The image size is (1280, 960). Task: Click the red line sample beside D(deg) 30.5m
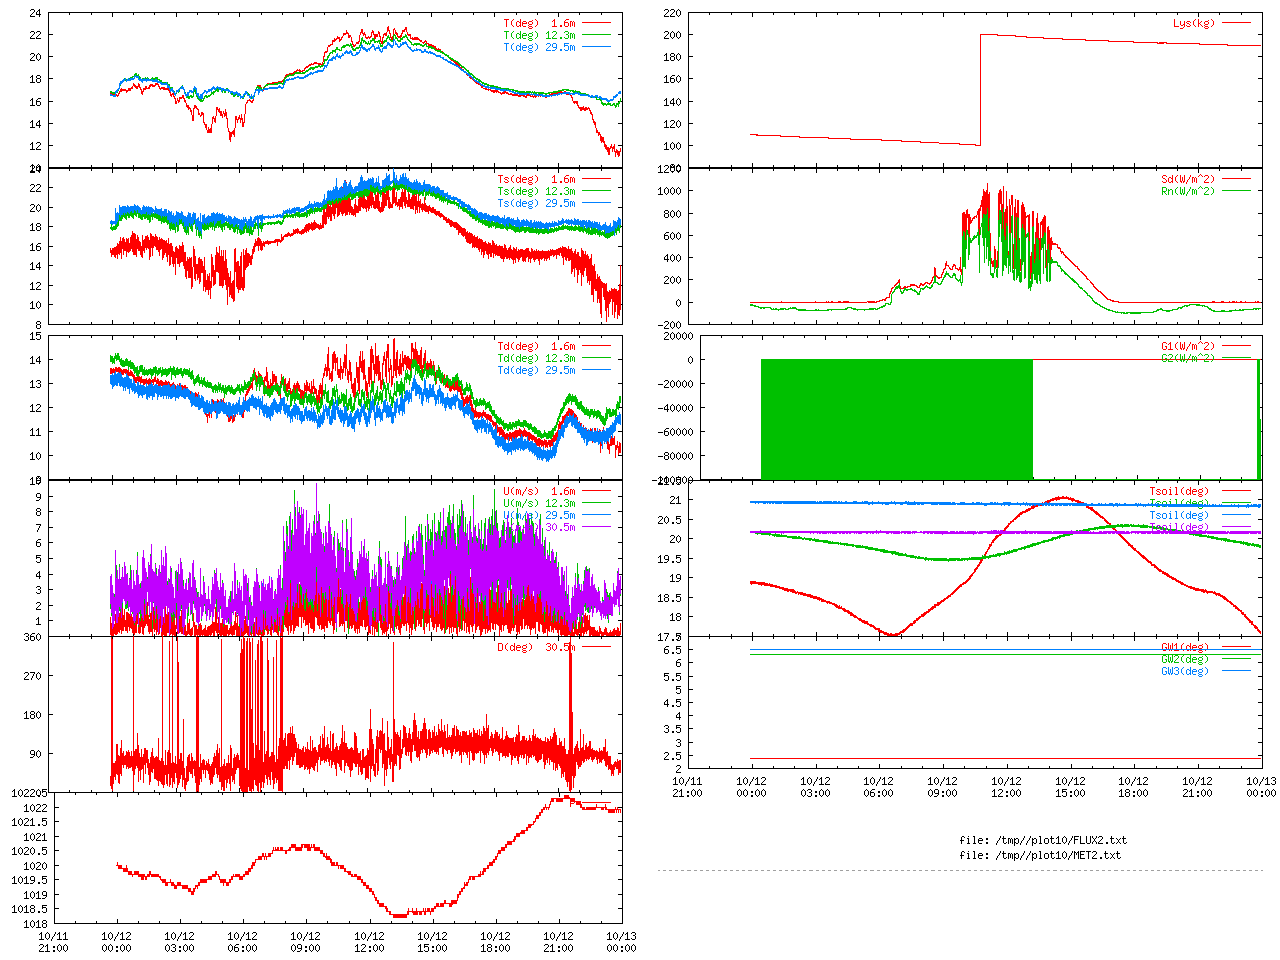point(596,647)
